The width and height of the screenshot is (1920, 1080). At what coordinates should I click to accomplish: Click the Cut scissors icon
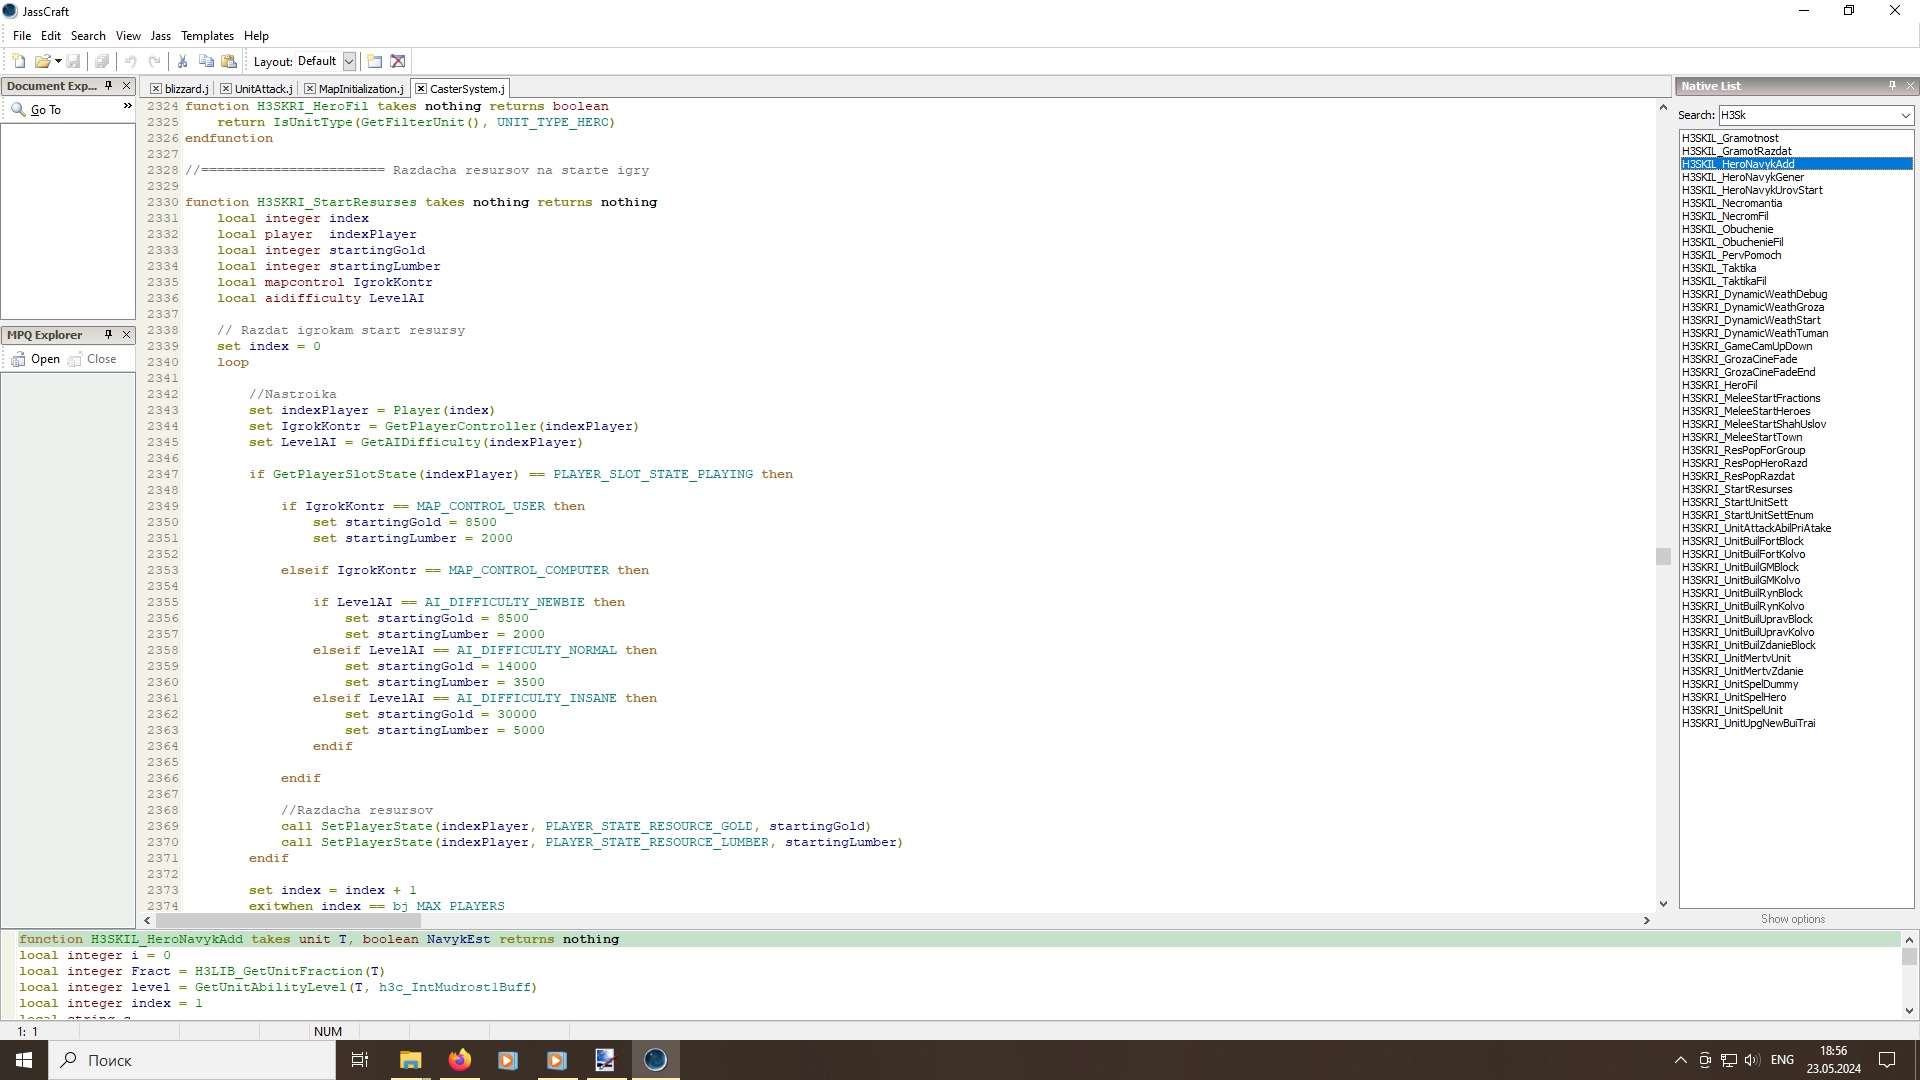[x=182, y=61]
